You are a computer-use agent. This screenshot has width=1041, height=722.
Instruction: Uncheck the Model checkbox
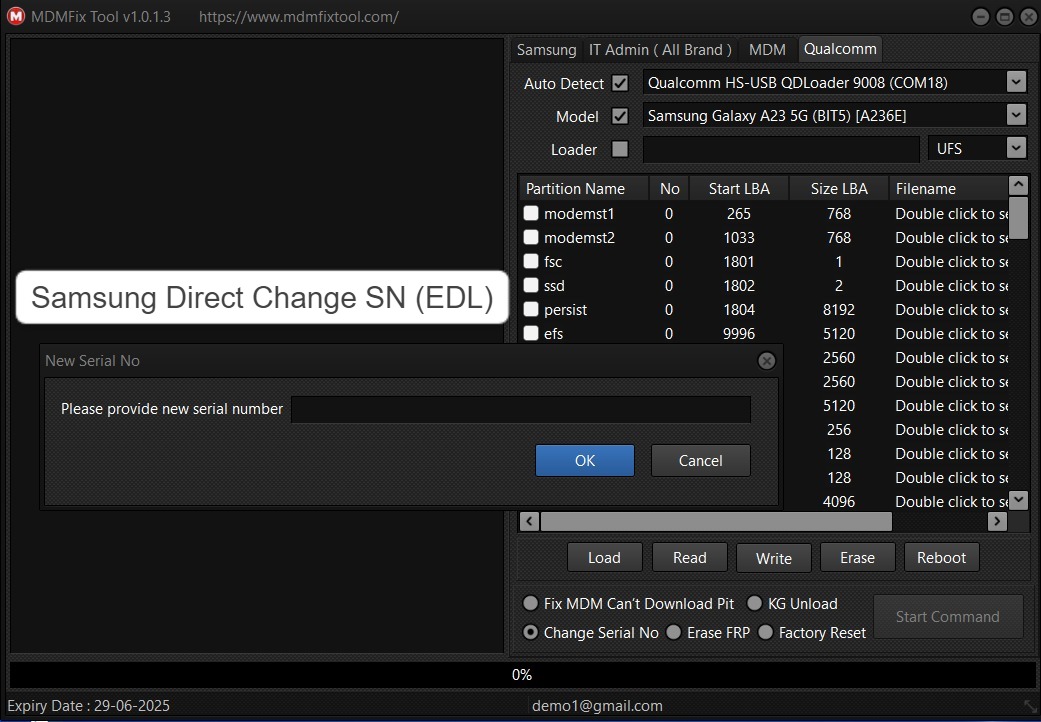621,116
